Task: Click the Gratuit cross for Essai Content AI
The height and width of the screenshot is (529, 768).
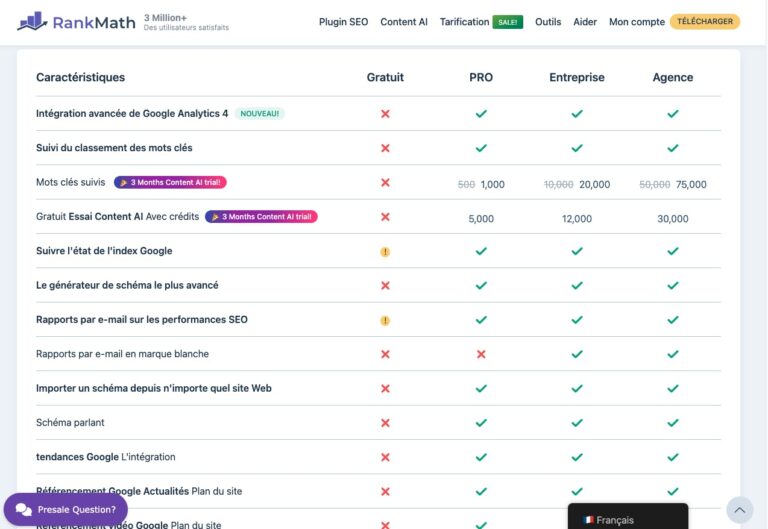Action: click(385, 216)
